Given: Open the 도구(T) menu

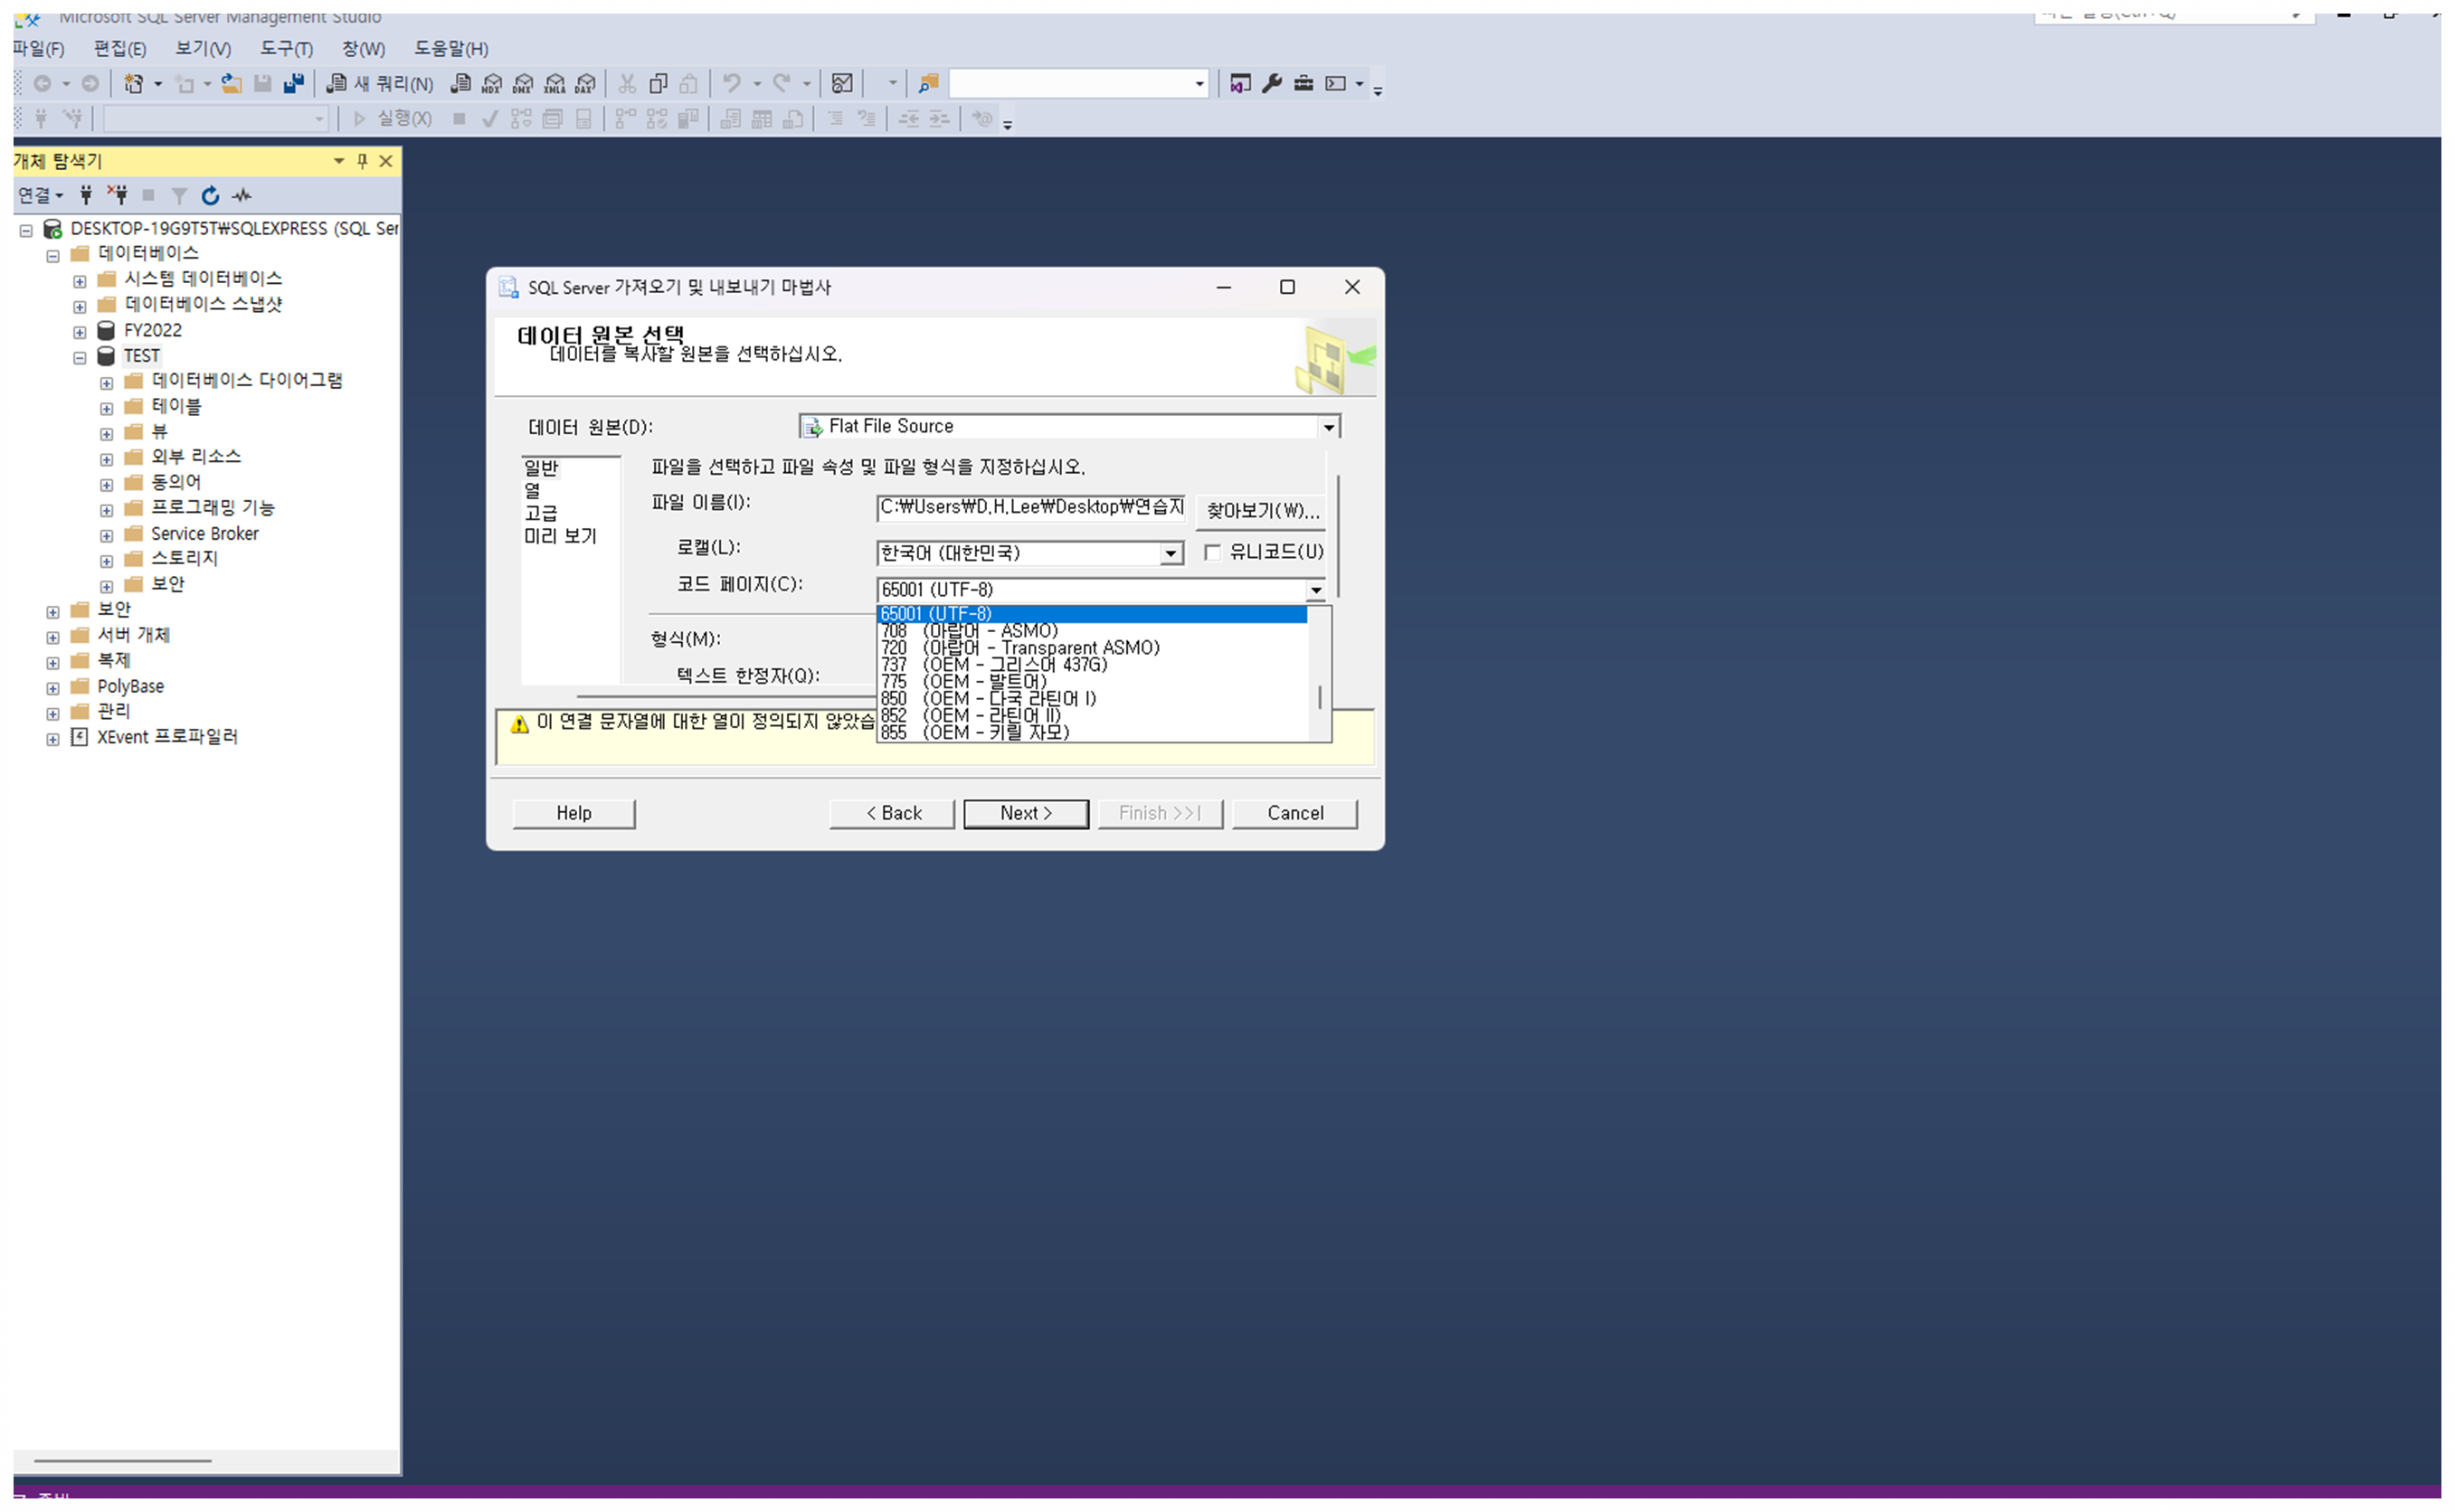Looking at the screenshot, I should click(286, 49).
